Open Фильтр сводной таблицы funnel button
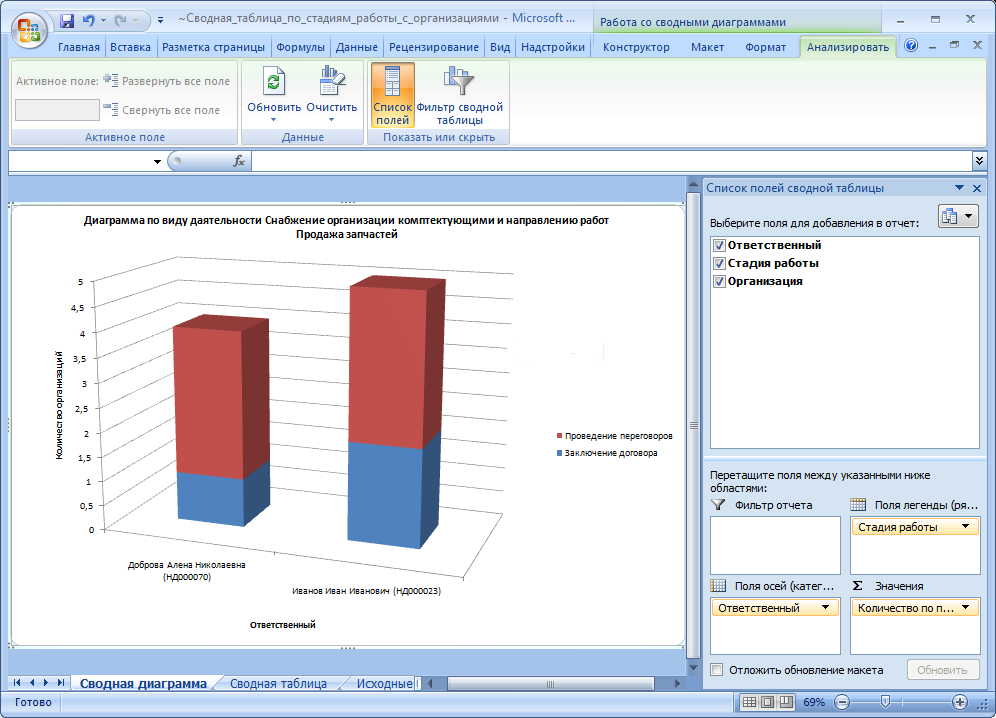The height and width of the screenshot is (718, 996). [x=459, y=94]
